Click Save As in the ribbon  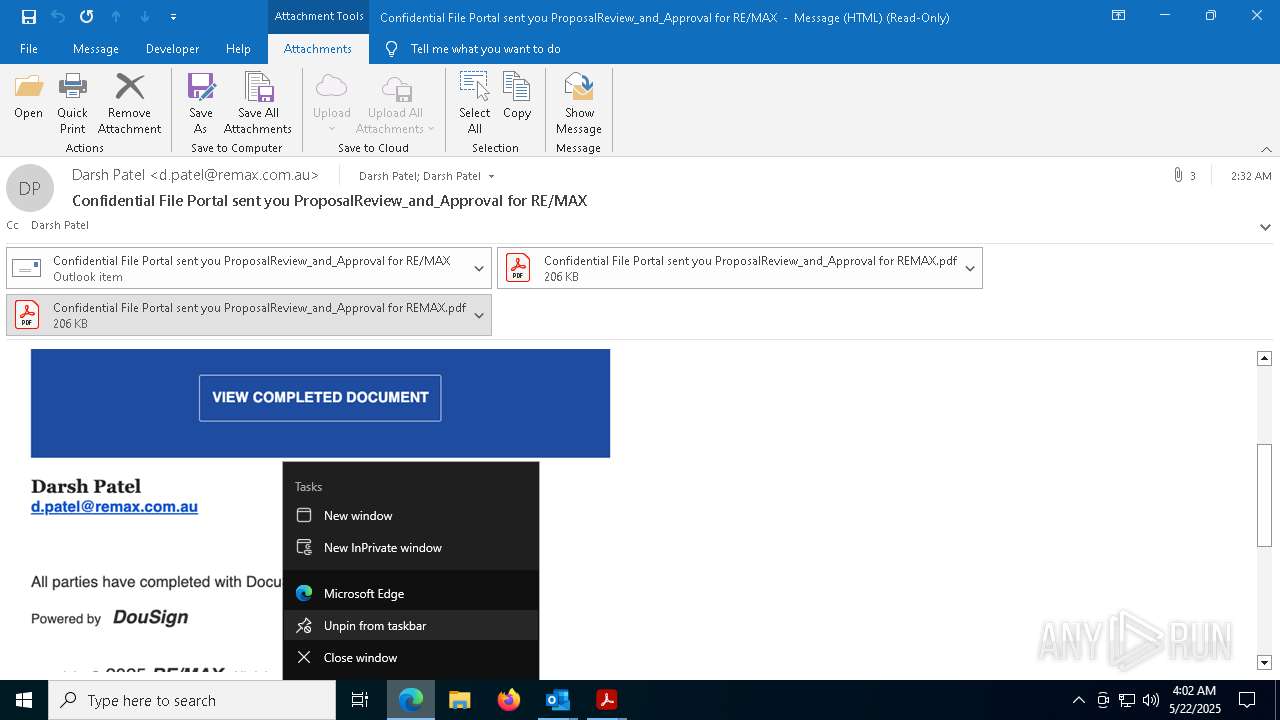click(200, 104)
